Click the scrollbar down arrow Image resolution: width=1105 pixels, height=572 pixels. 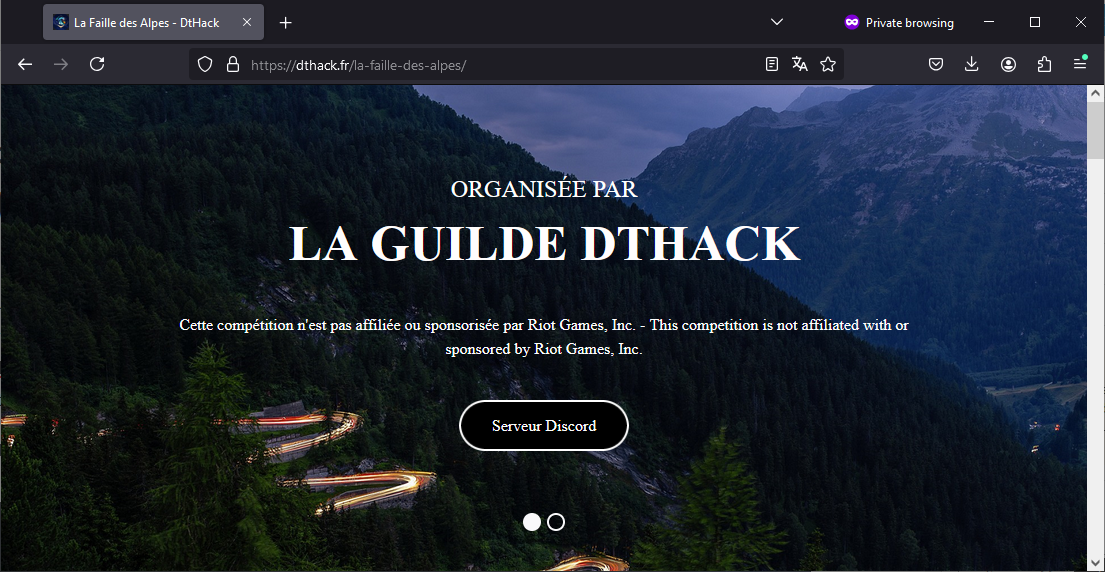coord(1096,564)
